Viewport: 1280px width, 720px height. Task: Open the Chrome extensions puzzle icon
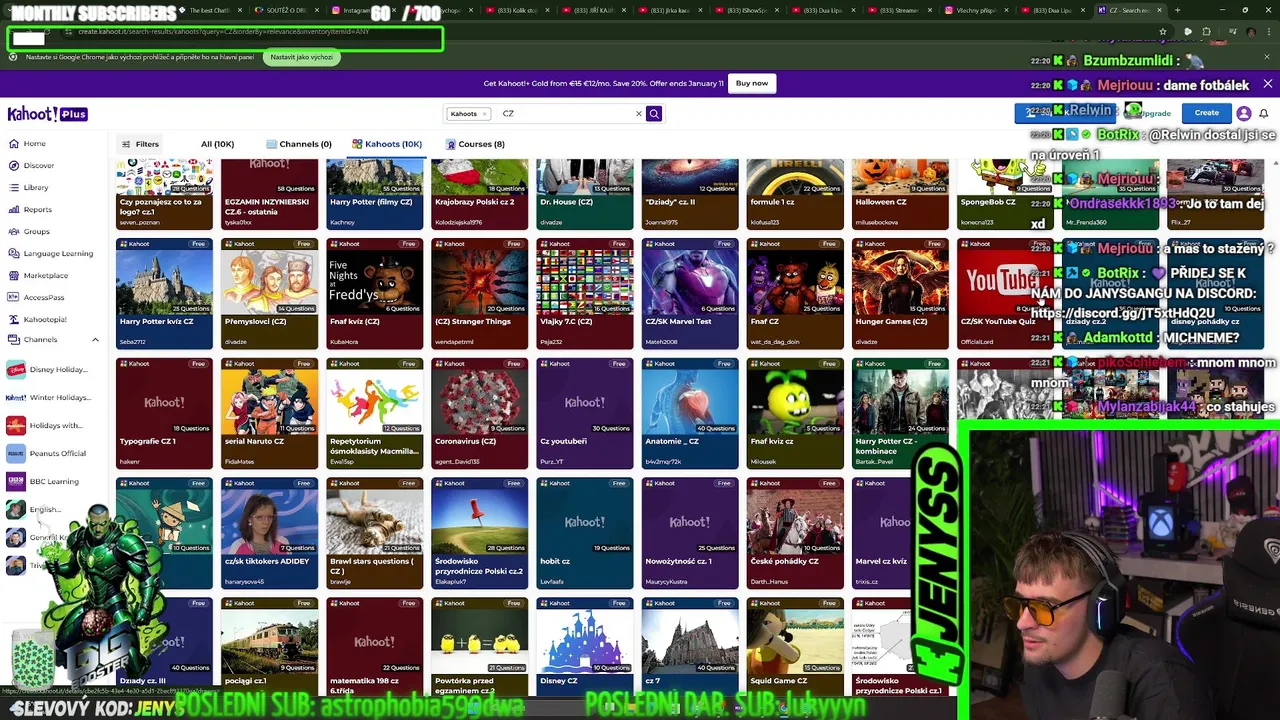[x=1207, y=32]
